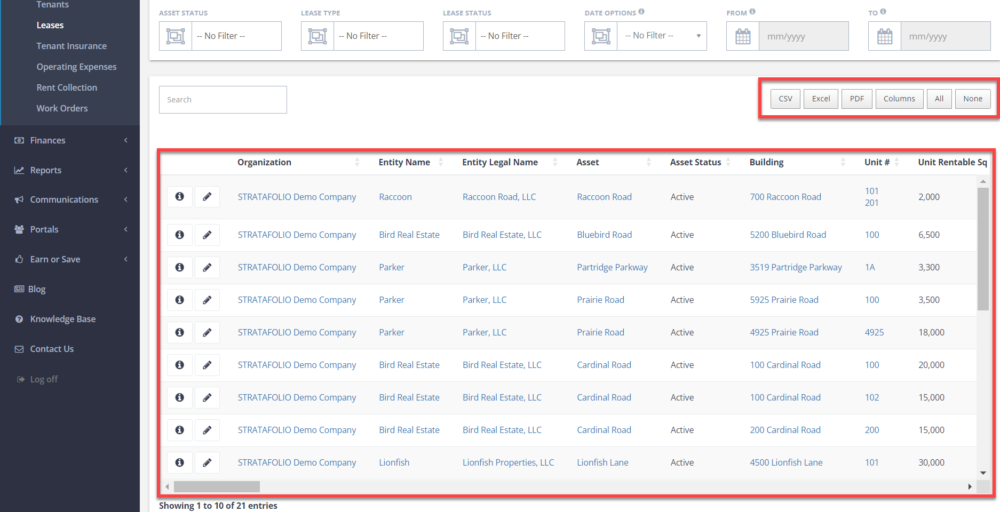Open the From date calendar icon
The width and height of the screenshot is (1000, 512).
coord(743,36)
